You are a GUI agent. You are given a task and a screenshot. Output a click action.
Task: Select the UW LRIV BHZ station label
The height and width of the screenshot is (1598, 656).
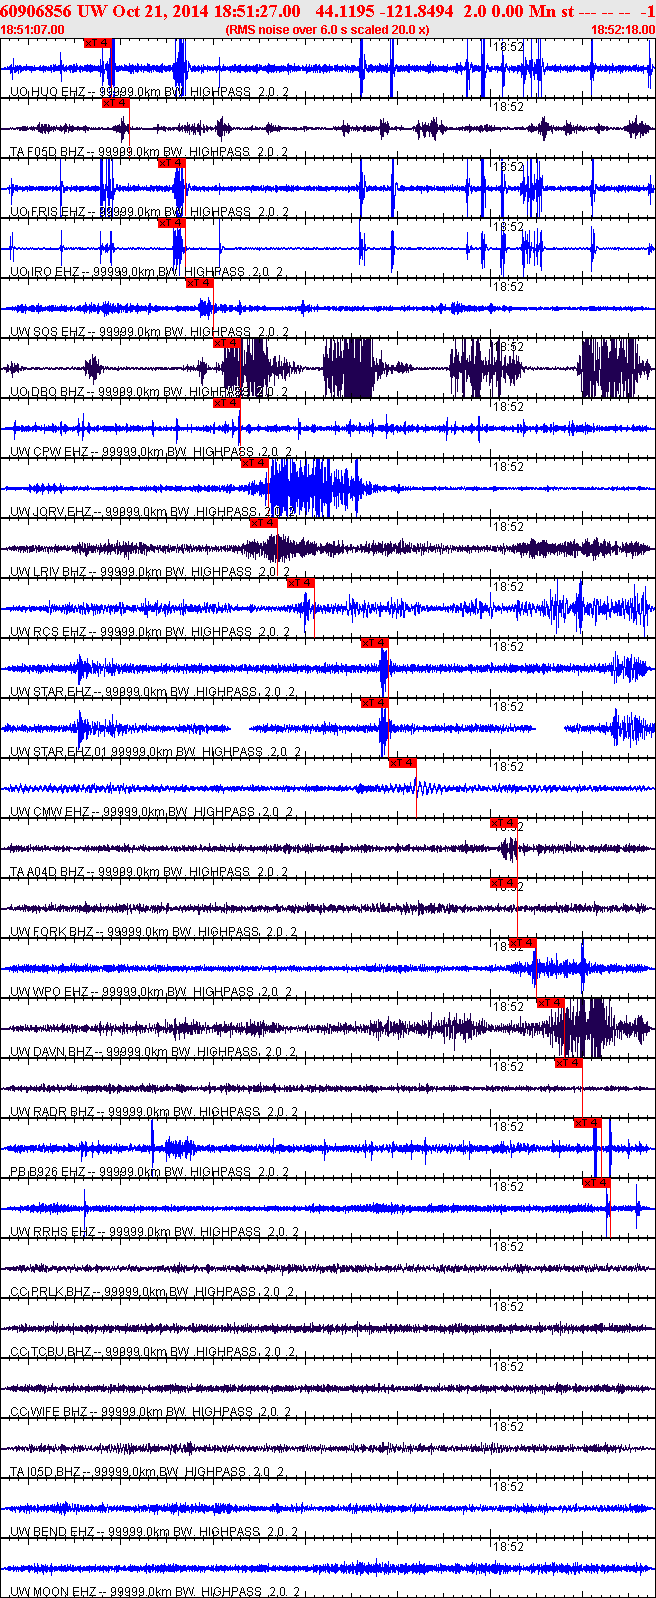(x=150, y=572)
